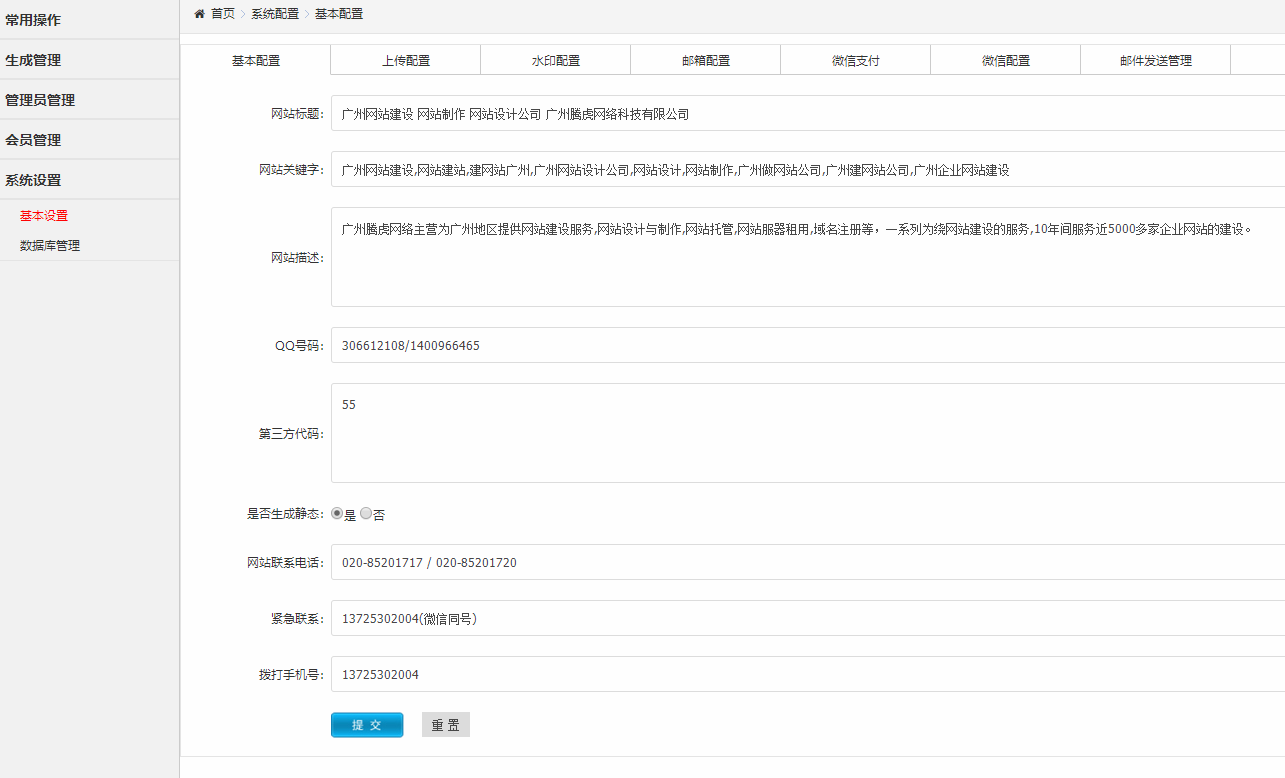Click the 提交 submit button
Image resolution: width=1285 pixels, height=778 pixels.
pyautogui.click(x=366, y=724)
